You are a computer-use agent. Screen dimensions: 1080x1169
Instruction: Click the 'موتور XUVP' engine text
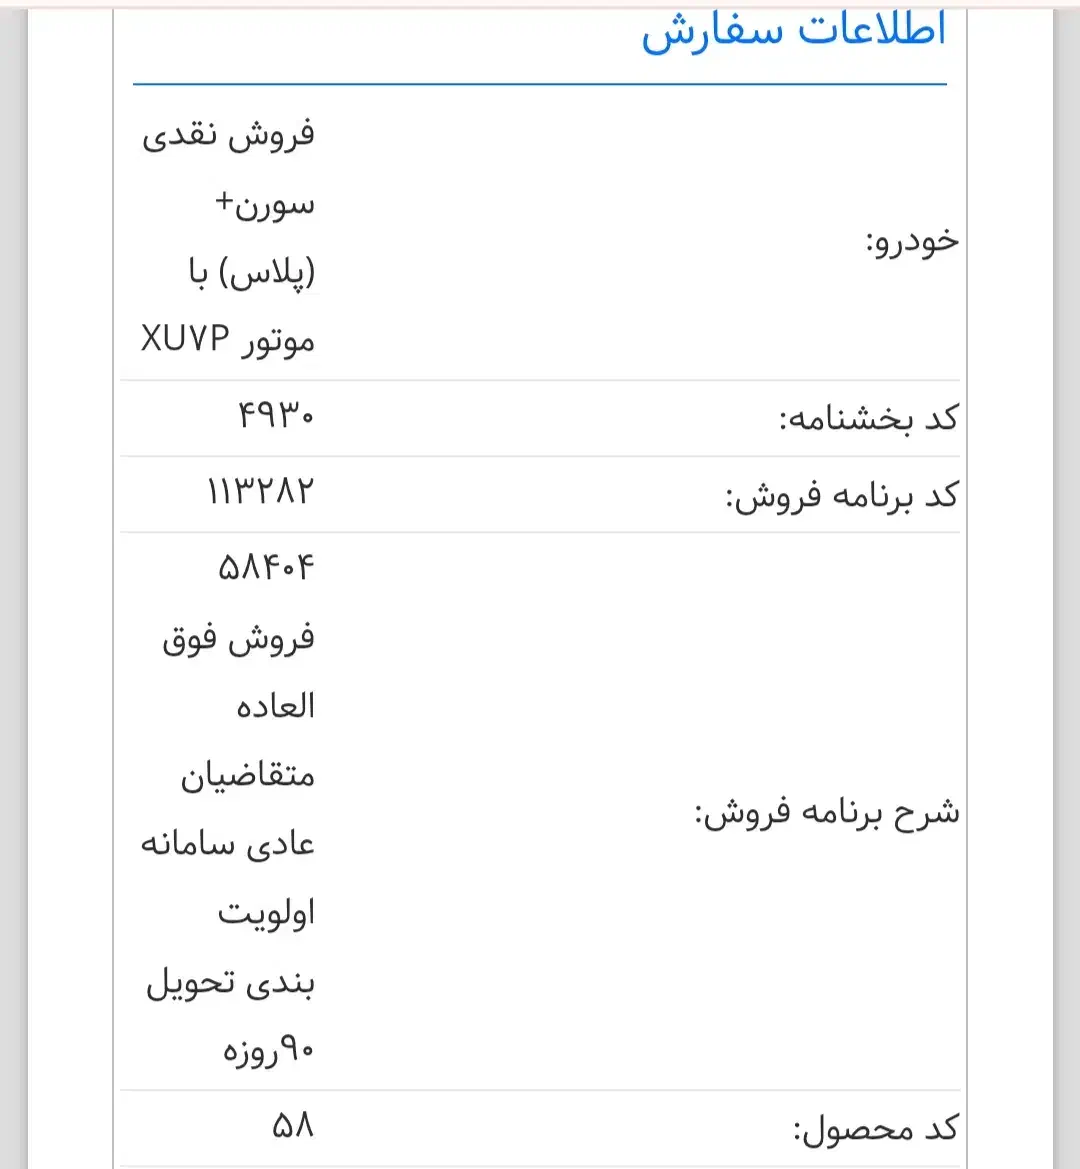coord(228,341)
